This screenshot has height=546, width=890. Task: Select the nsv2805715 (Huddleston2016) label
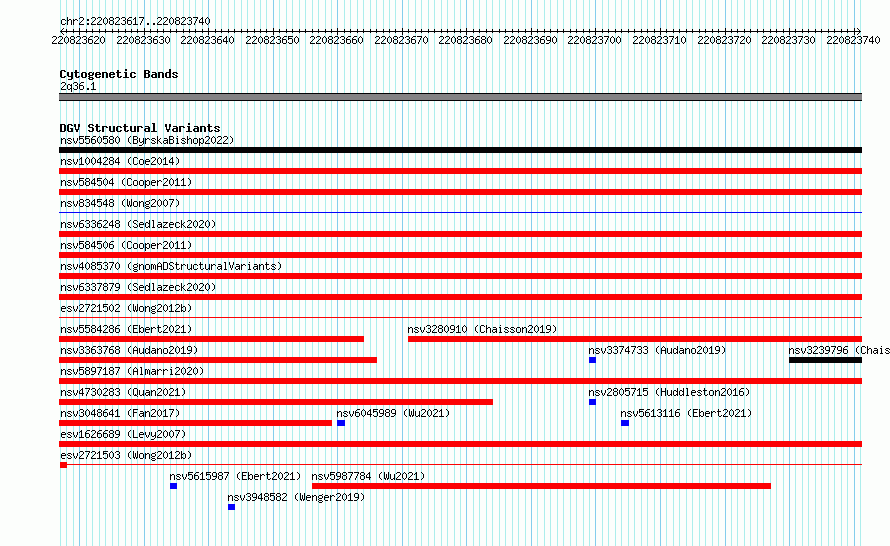669,392
